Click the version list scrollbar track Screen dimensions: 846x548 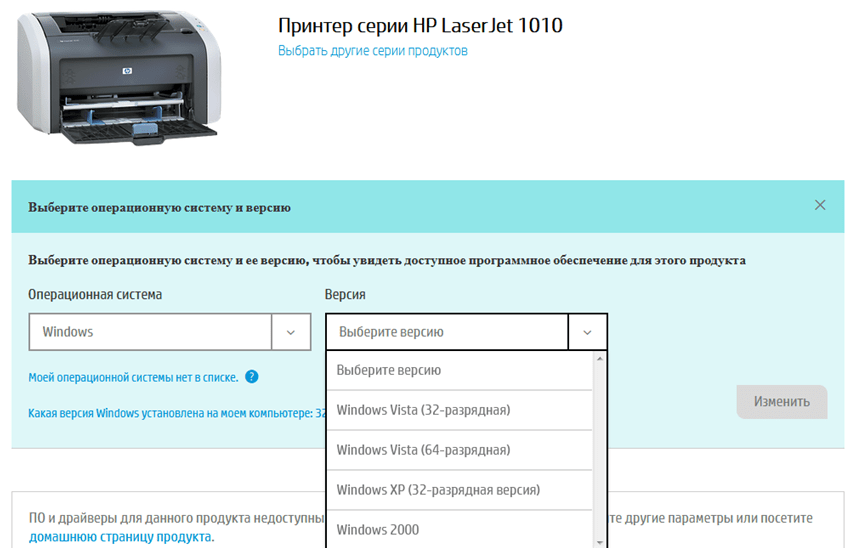(600, 450)
